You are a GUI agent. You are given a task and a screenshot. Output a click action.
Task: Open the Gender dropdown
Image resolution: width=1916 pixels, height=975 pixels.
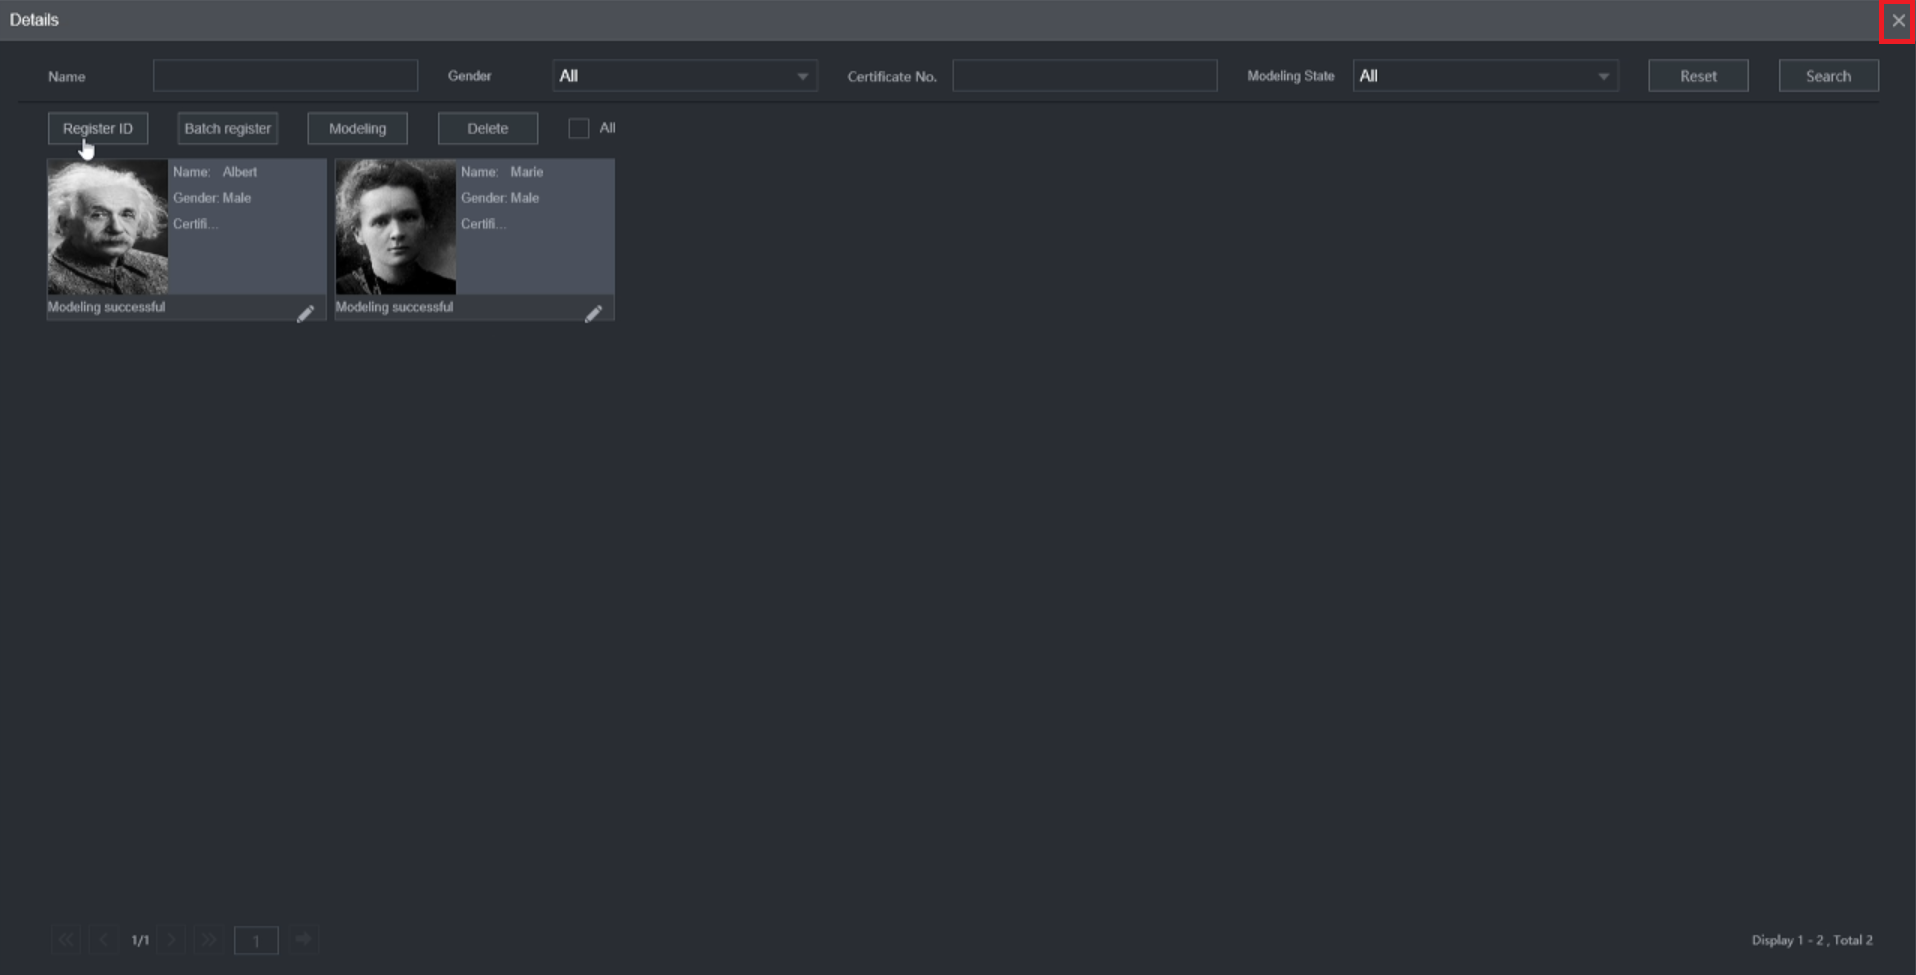685,76
